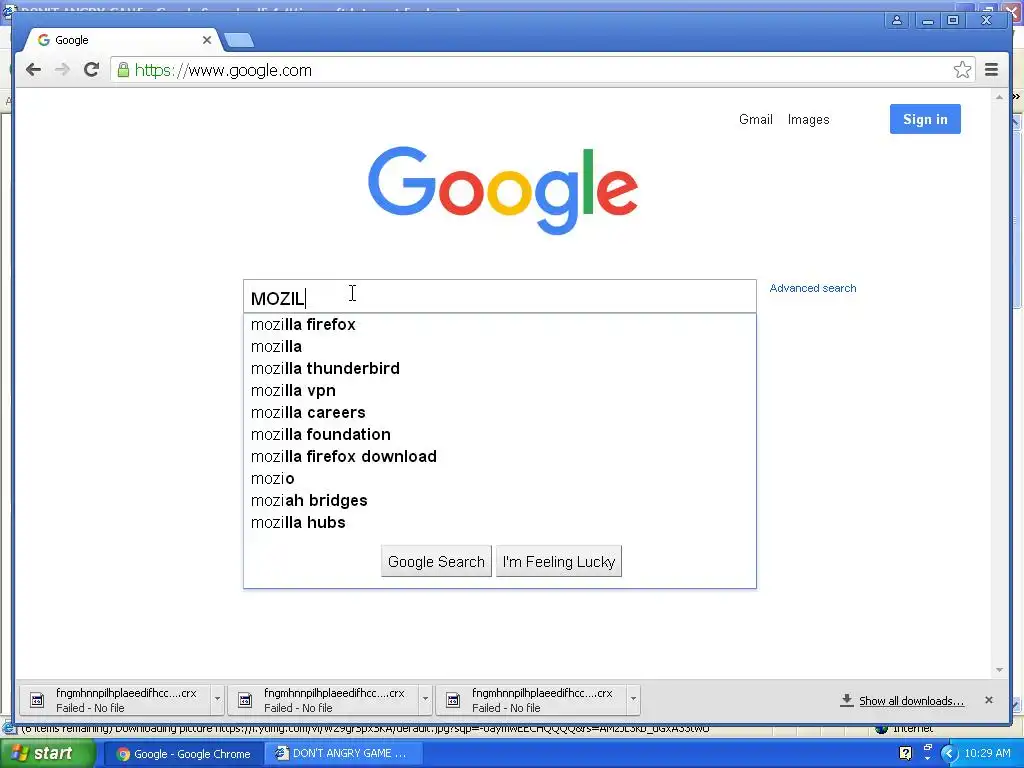Click the Sign in button

[x=925, y=119]
